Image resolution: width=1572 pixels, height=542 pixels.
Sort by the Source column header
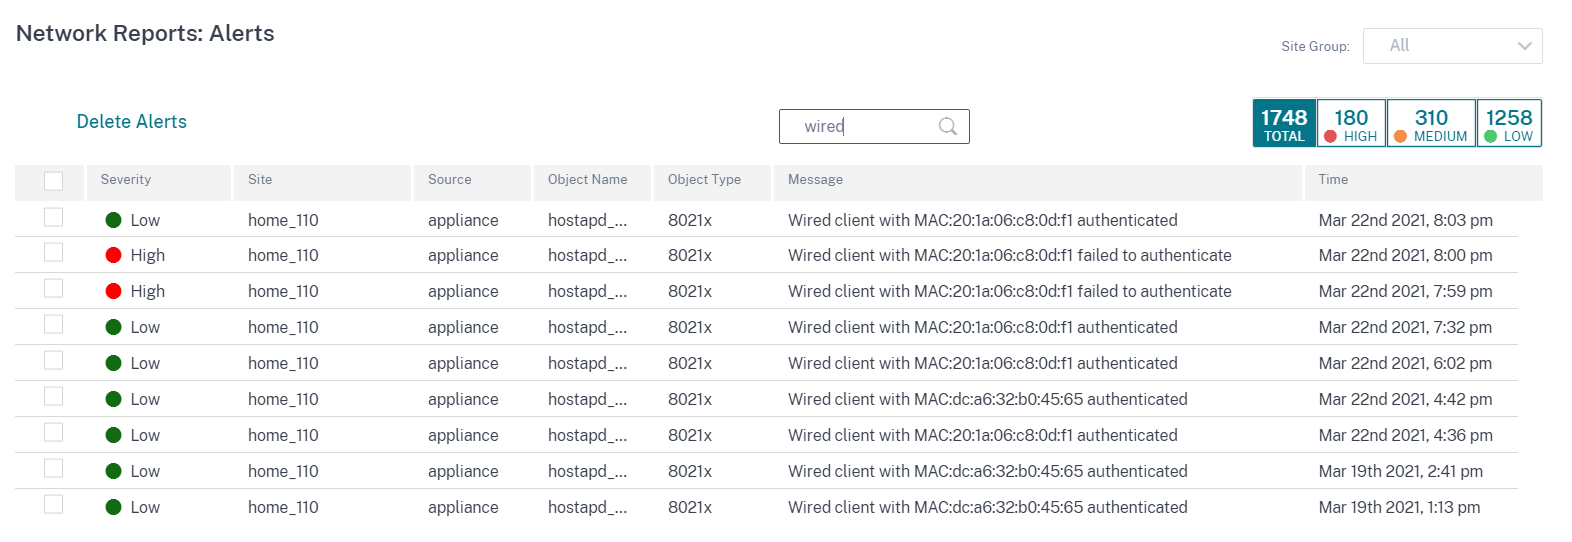[450, 180]
